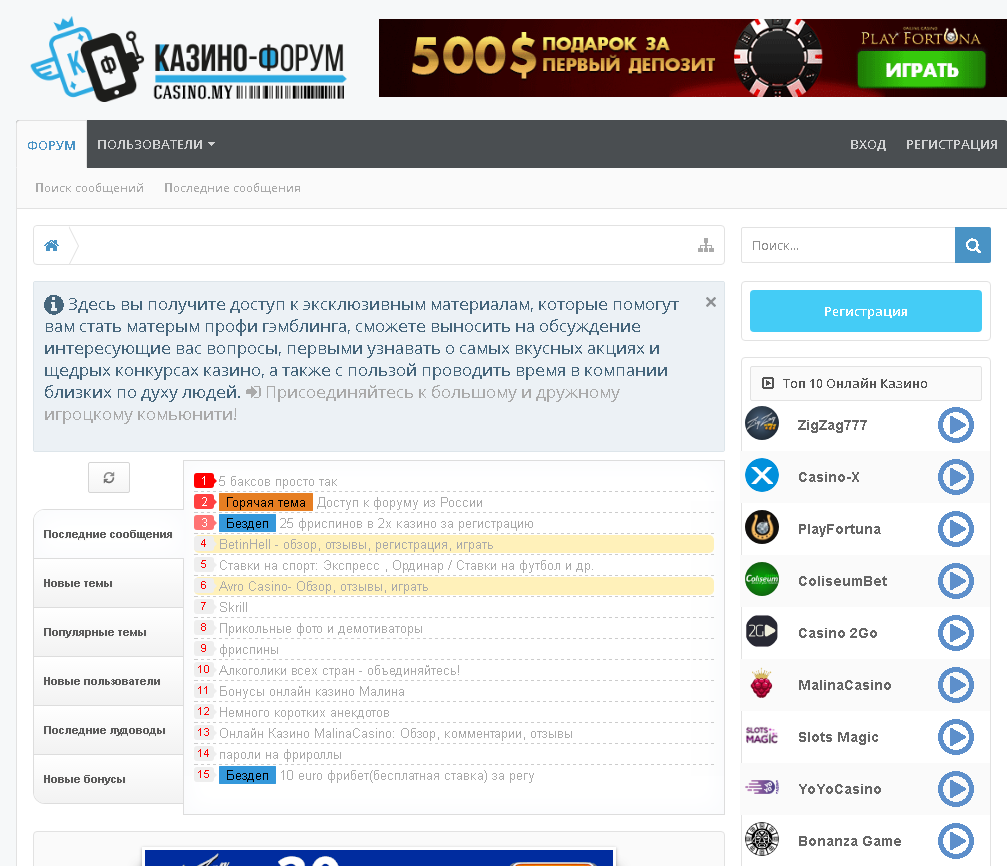Play button next to MalinaCasino
This screenshot has width=1007, height=866.
tap(956, 685)
